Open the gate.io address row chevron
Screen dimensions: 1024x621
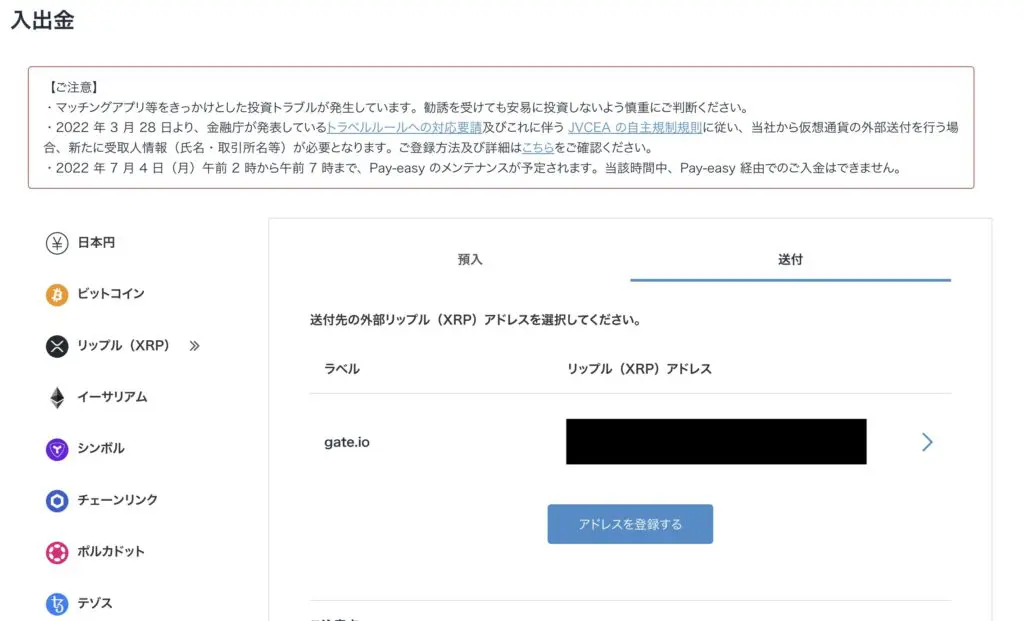tap(925, 441)
